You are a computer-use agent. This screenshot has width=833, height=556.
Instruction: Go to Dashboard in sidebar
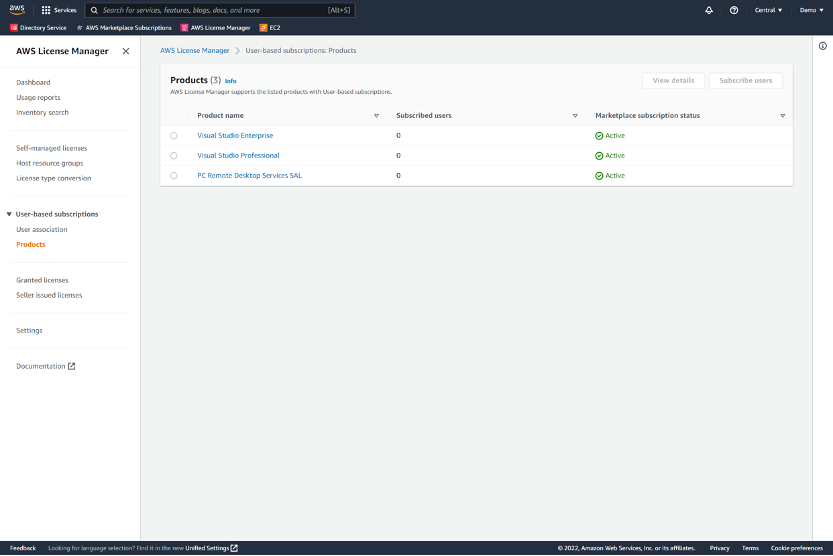(33, 82)
